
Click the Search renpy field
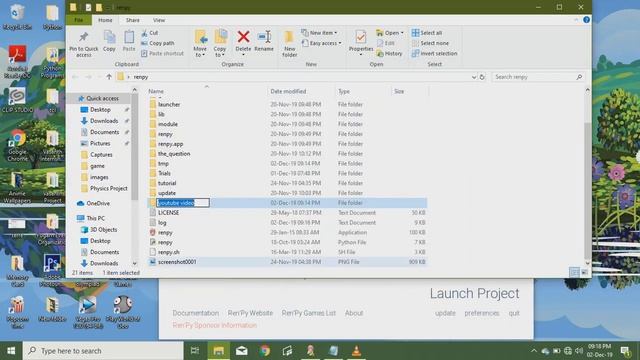(538, 77)
